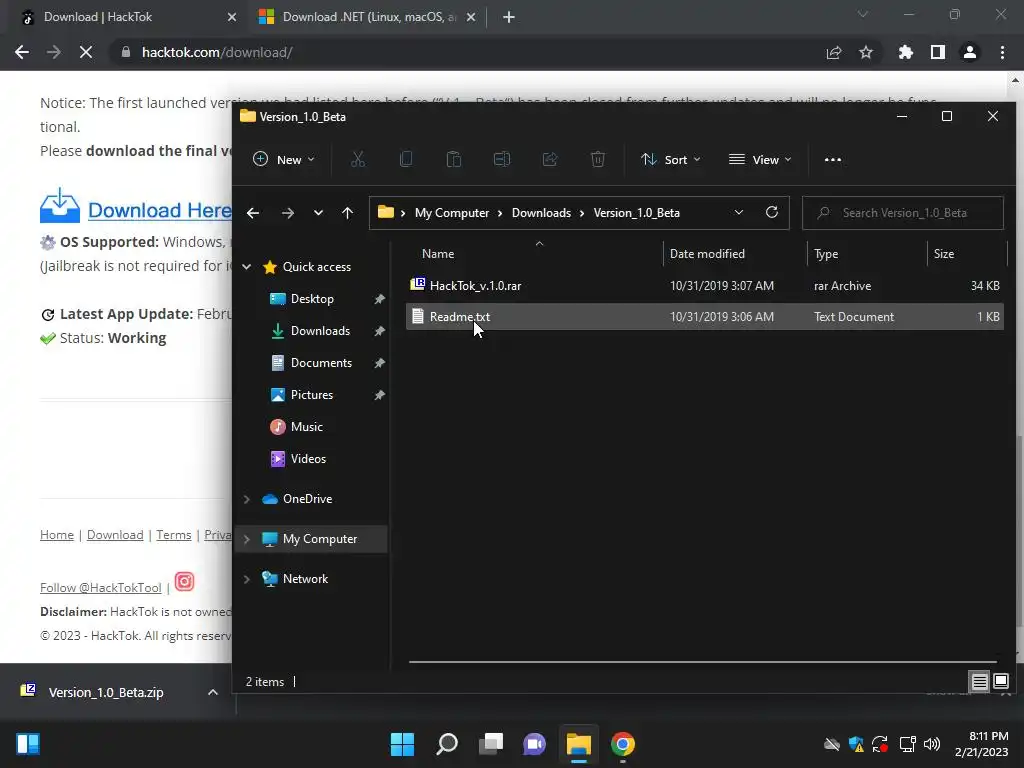Click the Instagram icon on HackTok page
This screenshot has width=1024, height=768.
tap(184, 581)
